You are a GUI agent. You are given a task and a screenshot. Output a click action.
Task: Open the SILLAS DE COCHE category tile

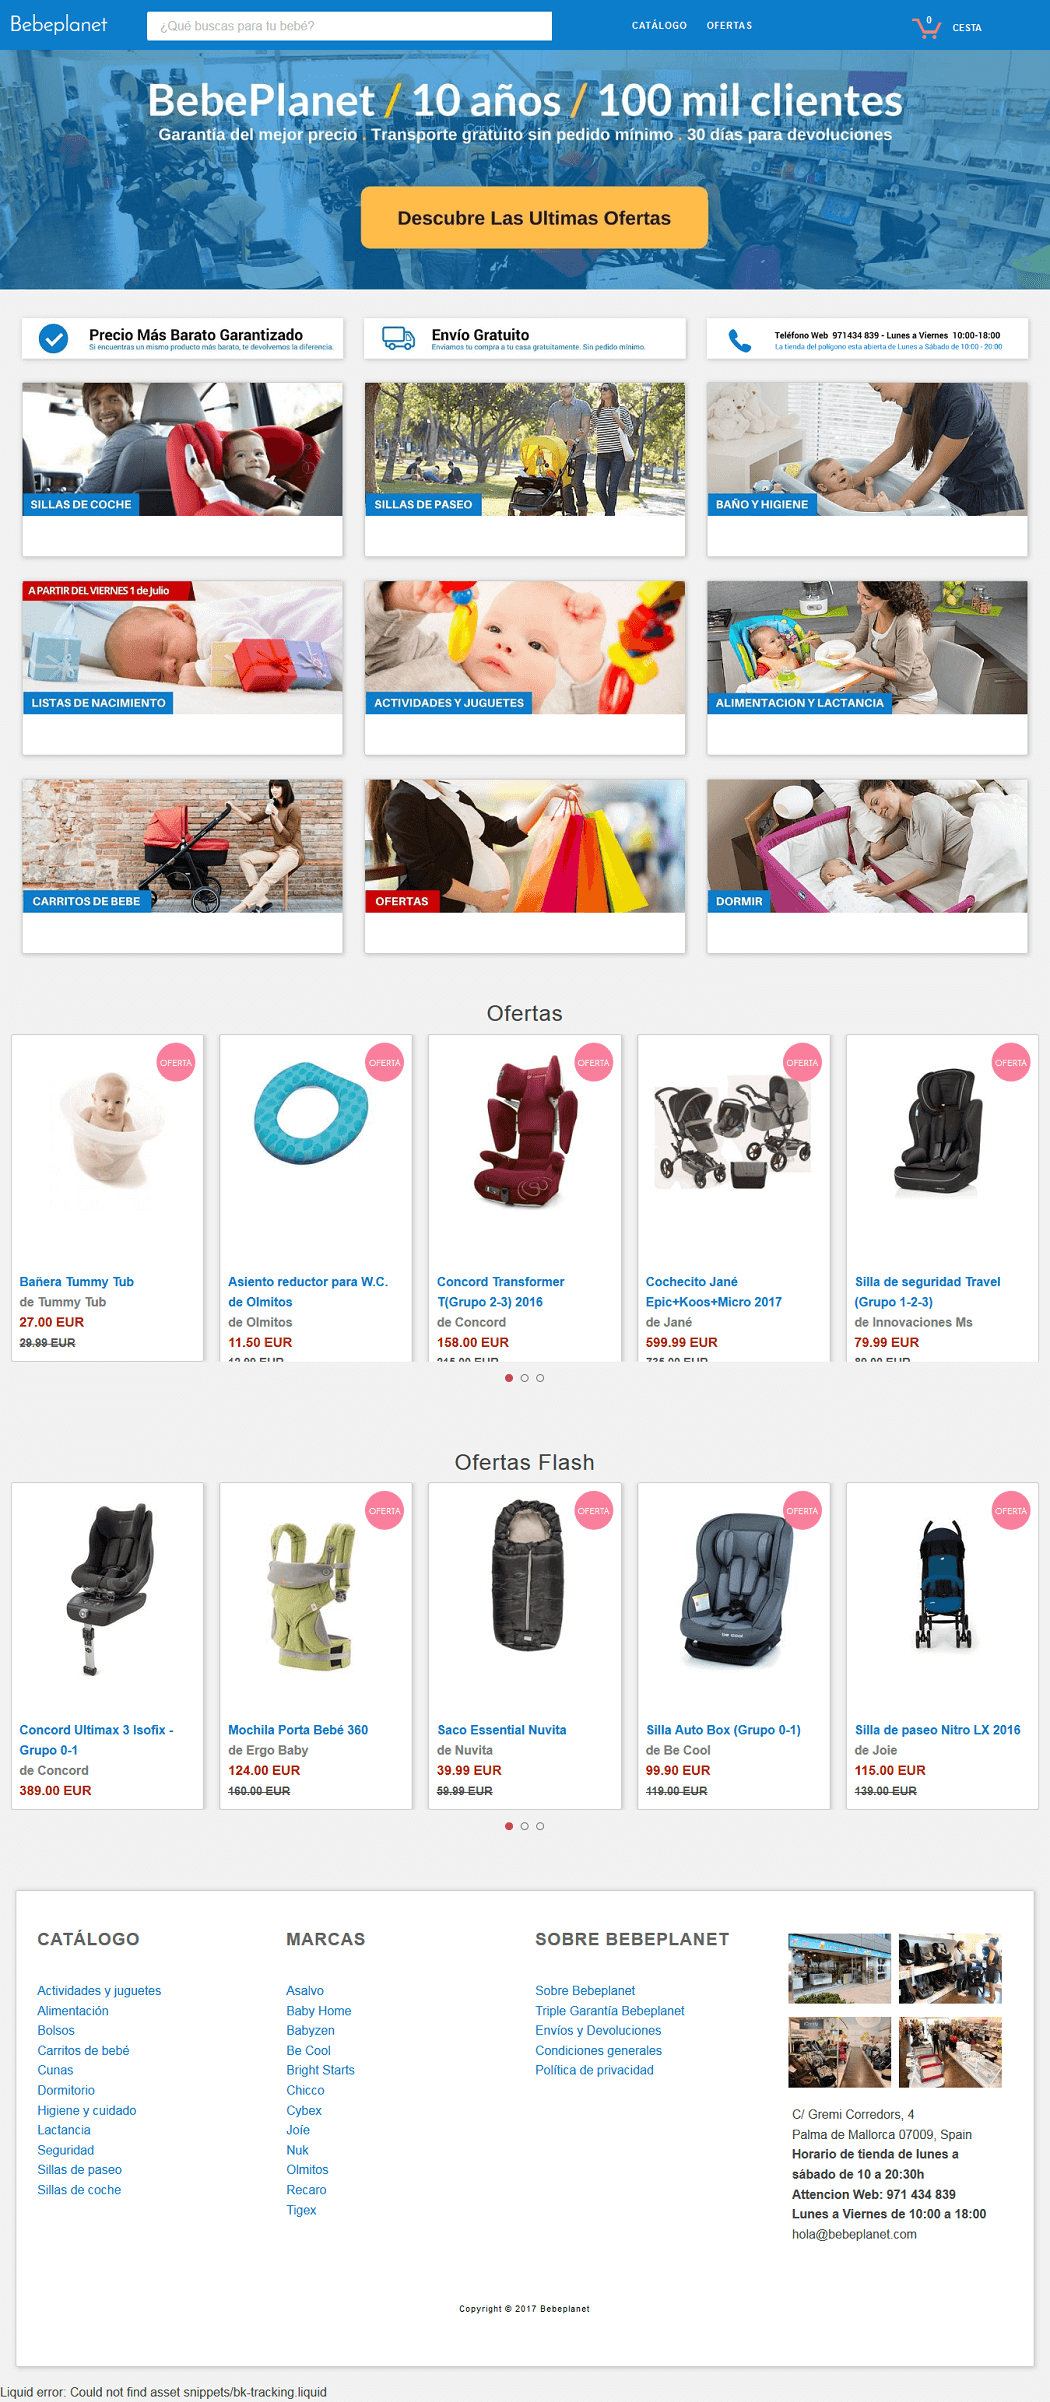point(182,469)
